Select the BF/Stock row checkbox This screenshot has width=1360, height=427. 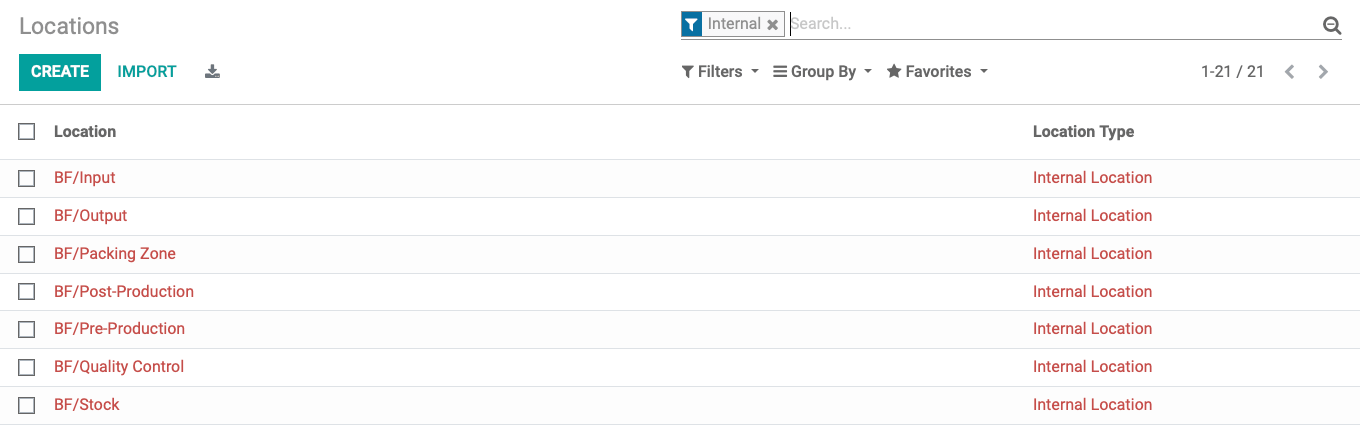pyautogui.click(x=27, y=405)
